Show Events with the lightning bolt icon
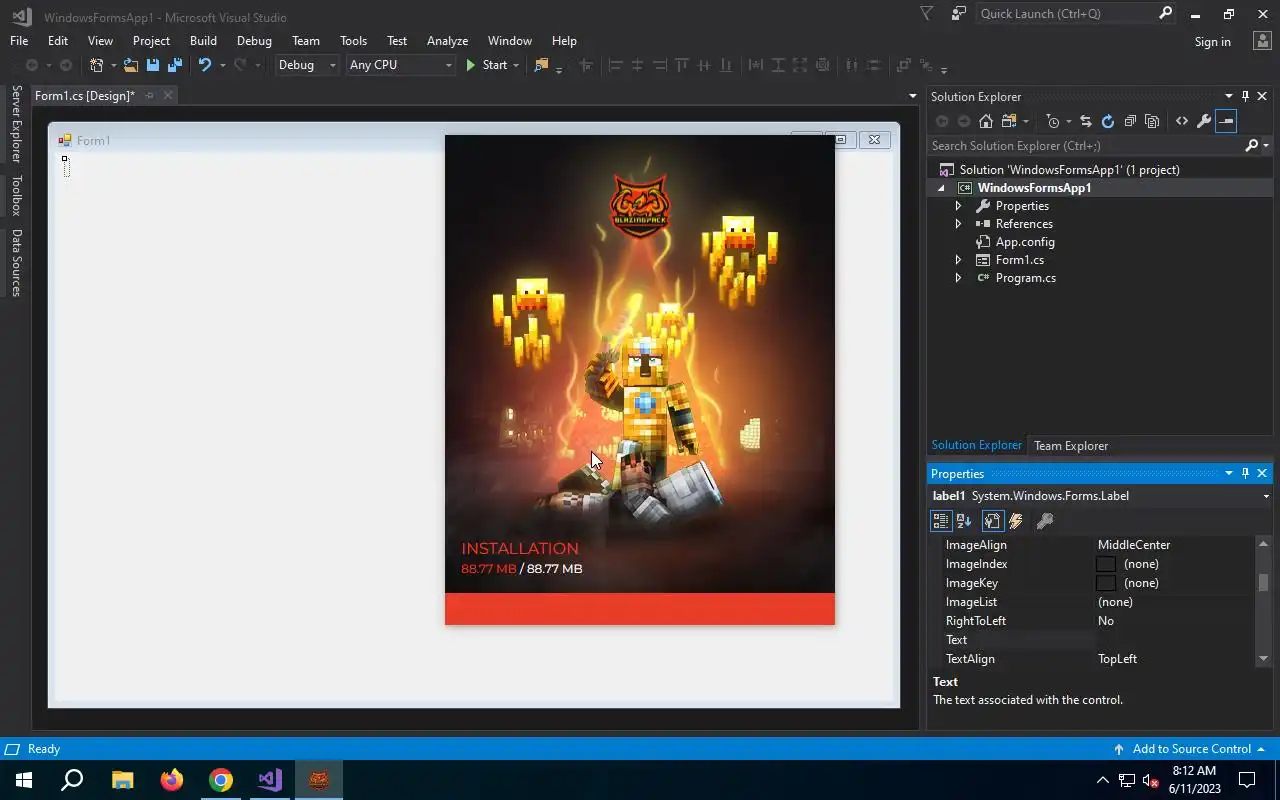The height and width of the screenshot is (800, 1280). click(x=1016, y=521)
